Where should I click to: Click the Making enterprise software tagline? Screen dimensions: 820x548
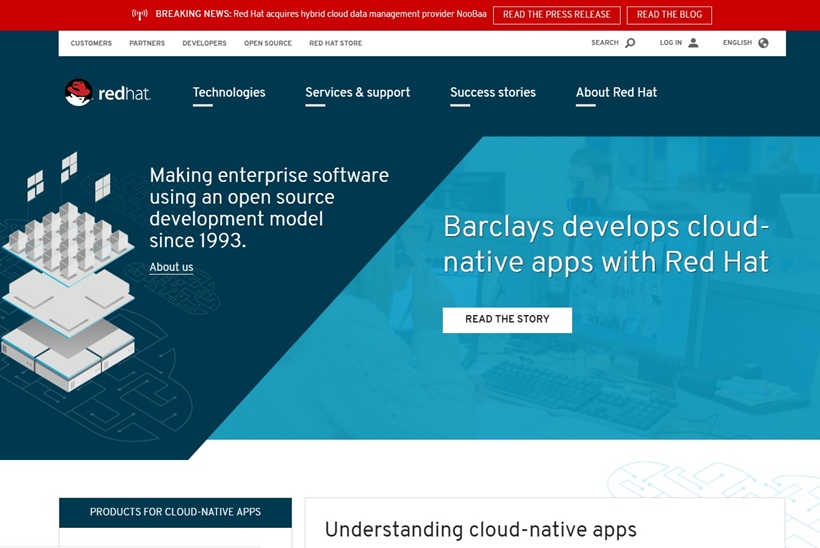269,208
